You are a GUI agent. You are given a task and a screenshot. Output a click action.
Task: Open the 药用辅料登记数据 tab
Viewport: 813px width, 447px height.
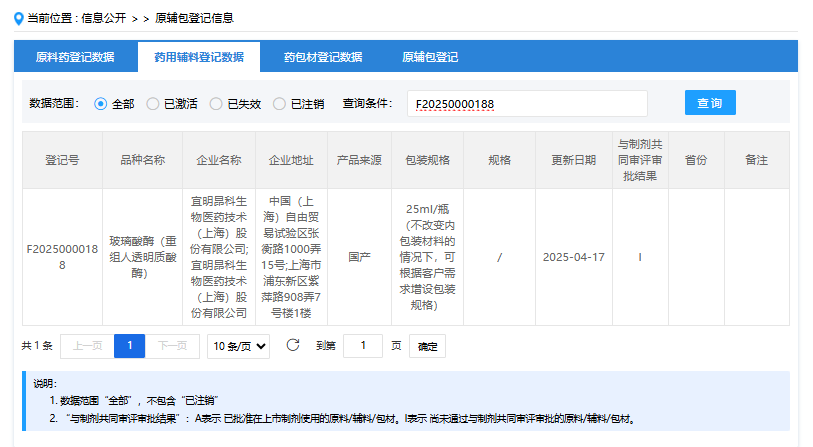pos(198,57)
